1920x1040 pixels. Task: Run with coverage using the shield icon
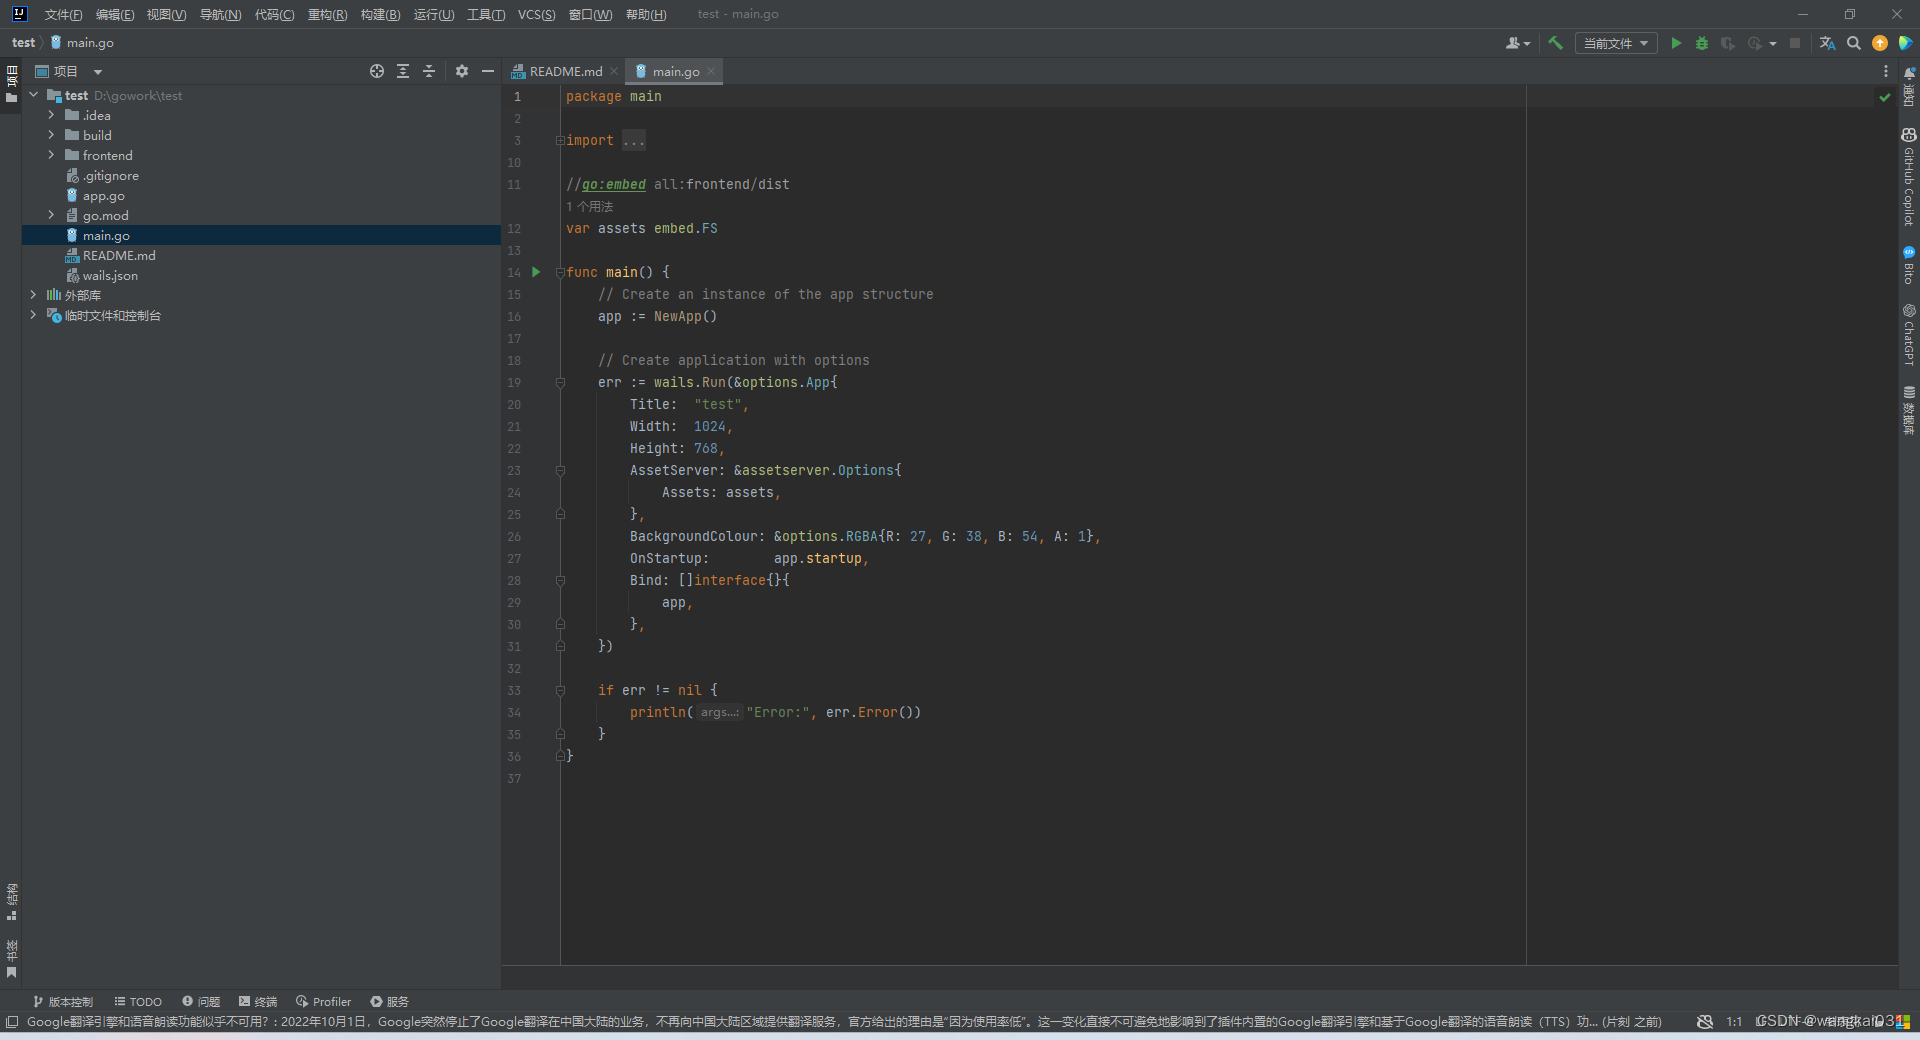pyautogui.click(x=1727, y=43)
